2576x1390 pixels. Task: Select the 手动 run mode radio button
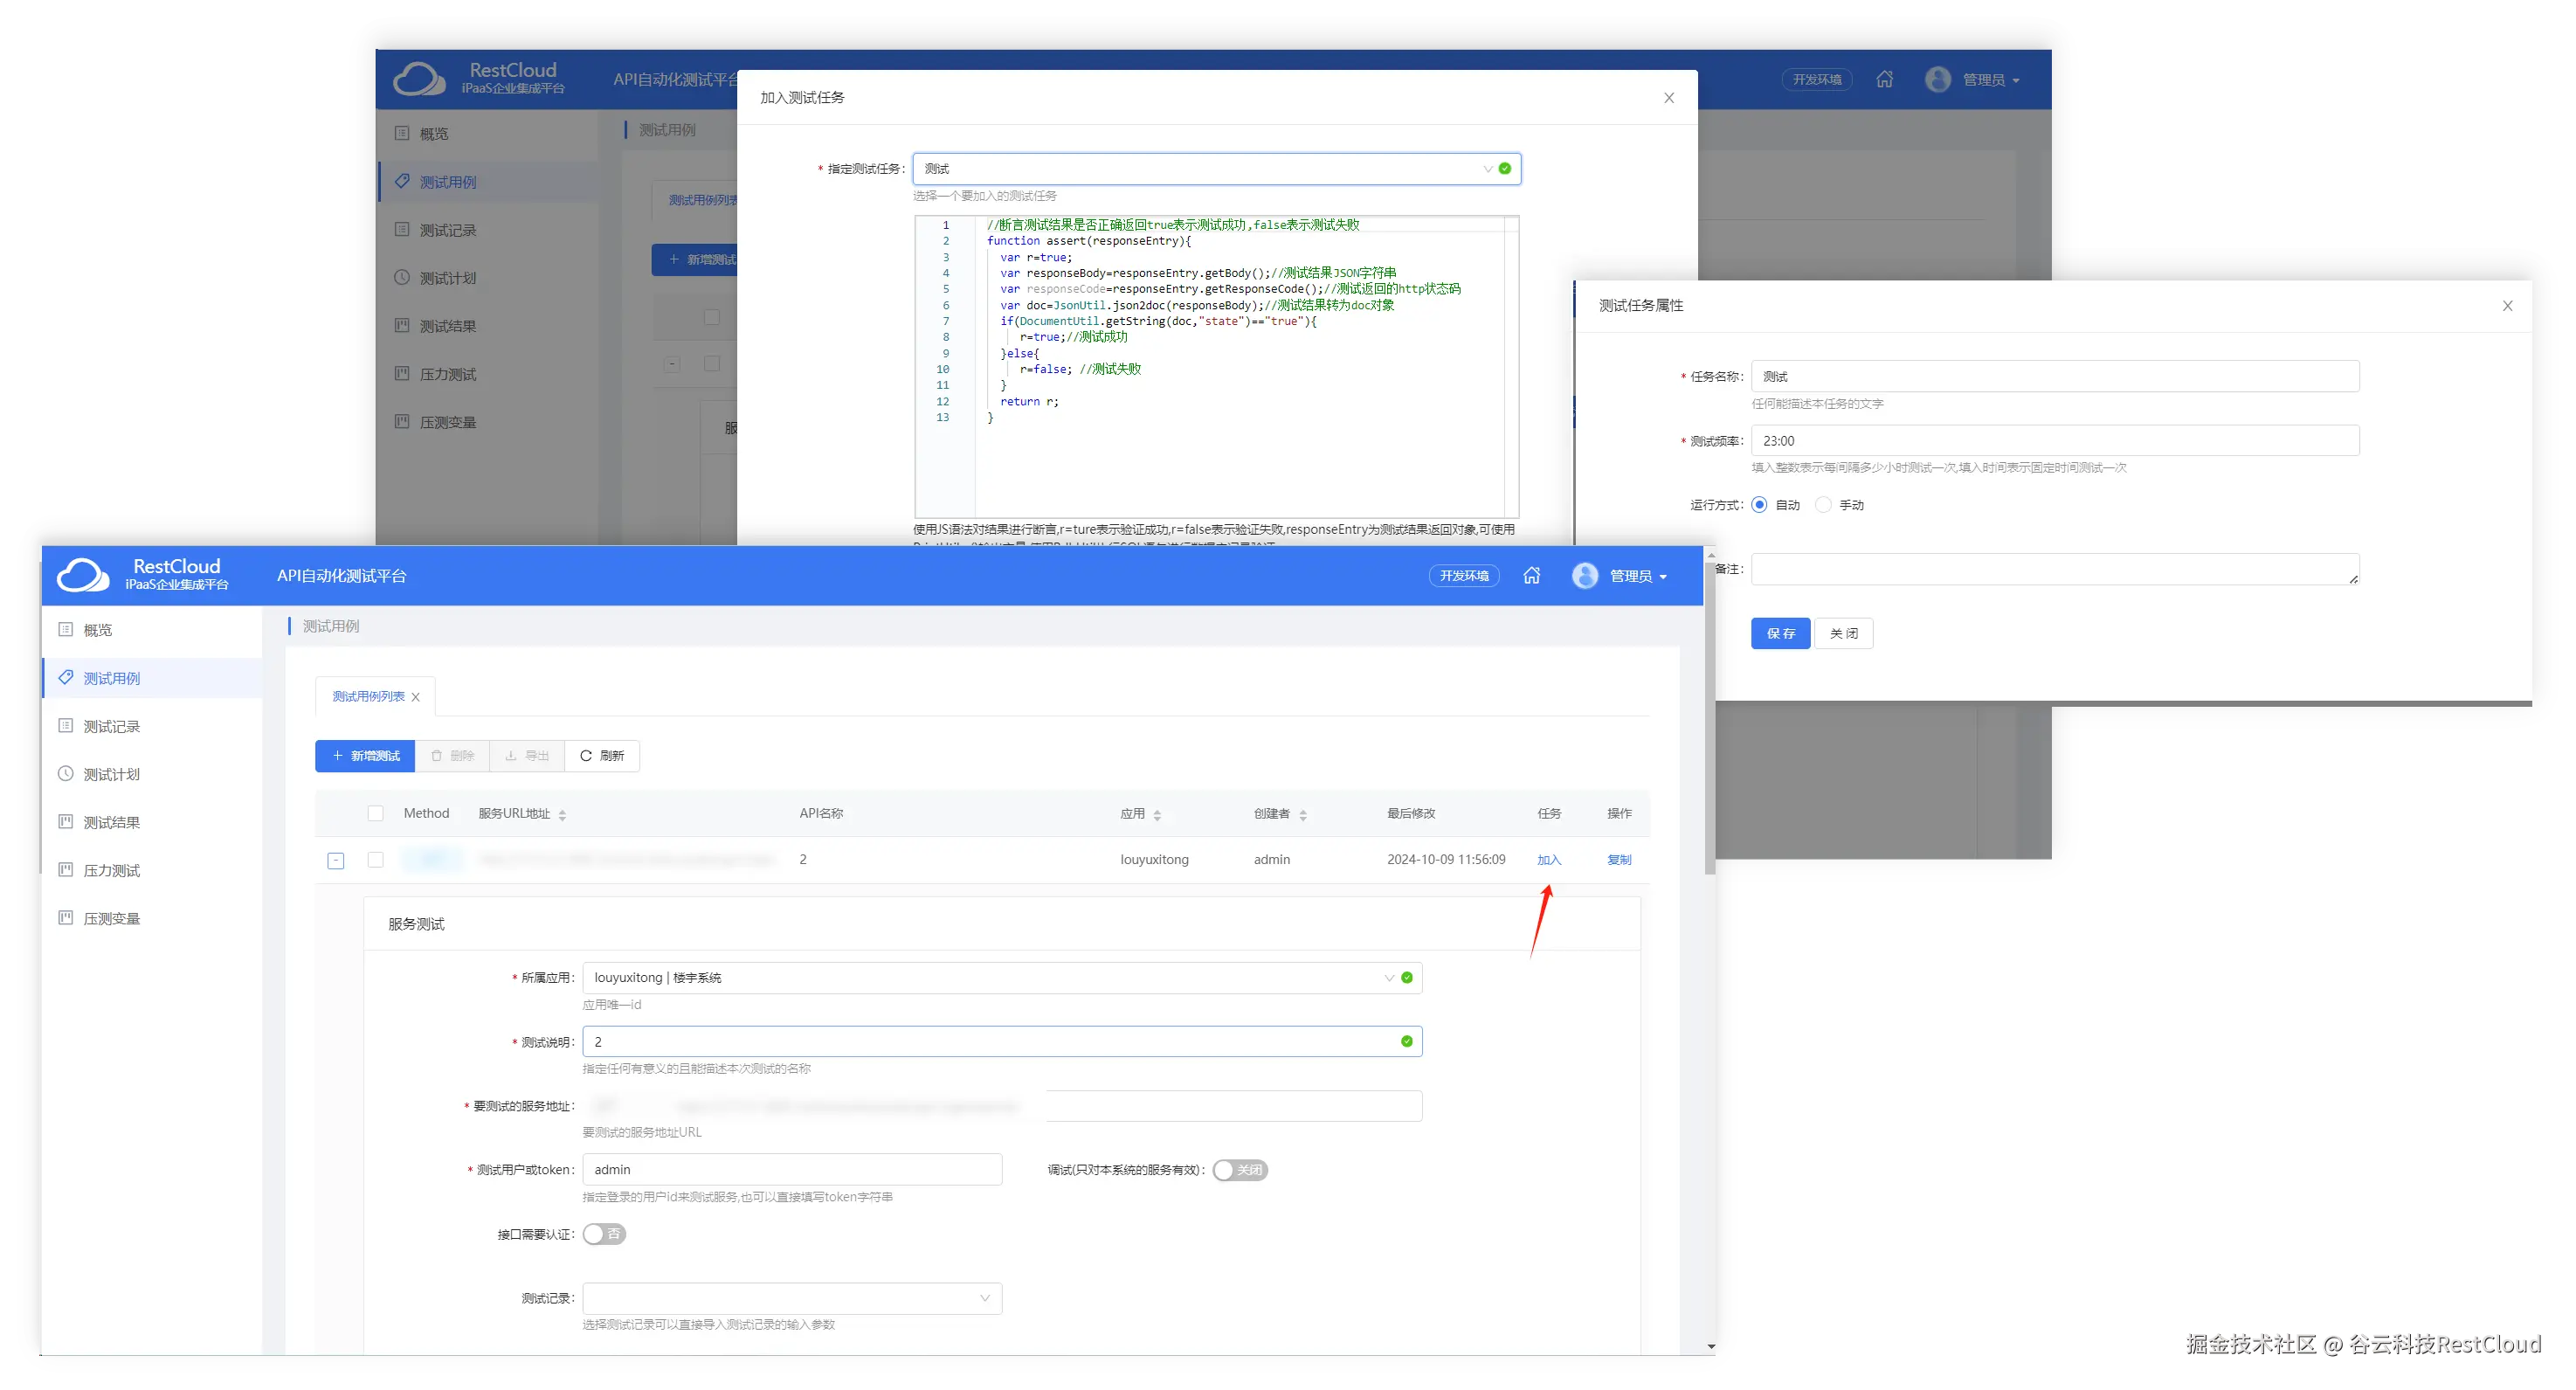click(1823, 505)
